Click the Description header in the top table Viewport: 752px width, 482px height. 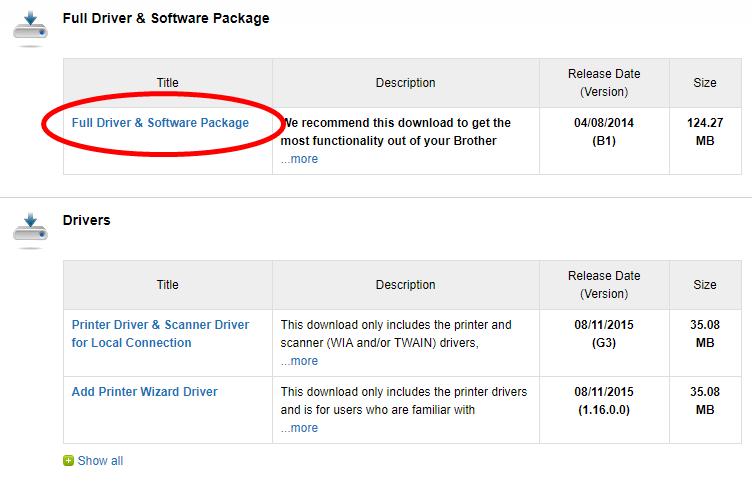coord(406,83)
